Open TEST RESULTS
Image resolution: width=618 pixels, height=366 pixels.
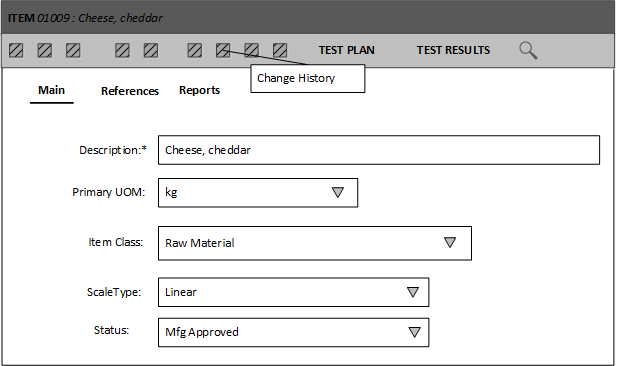(x=453, y=50)
